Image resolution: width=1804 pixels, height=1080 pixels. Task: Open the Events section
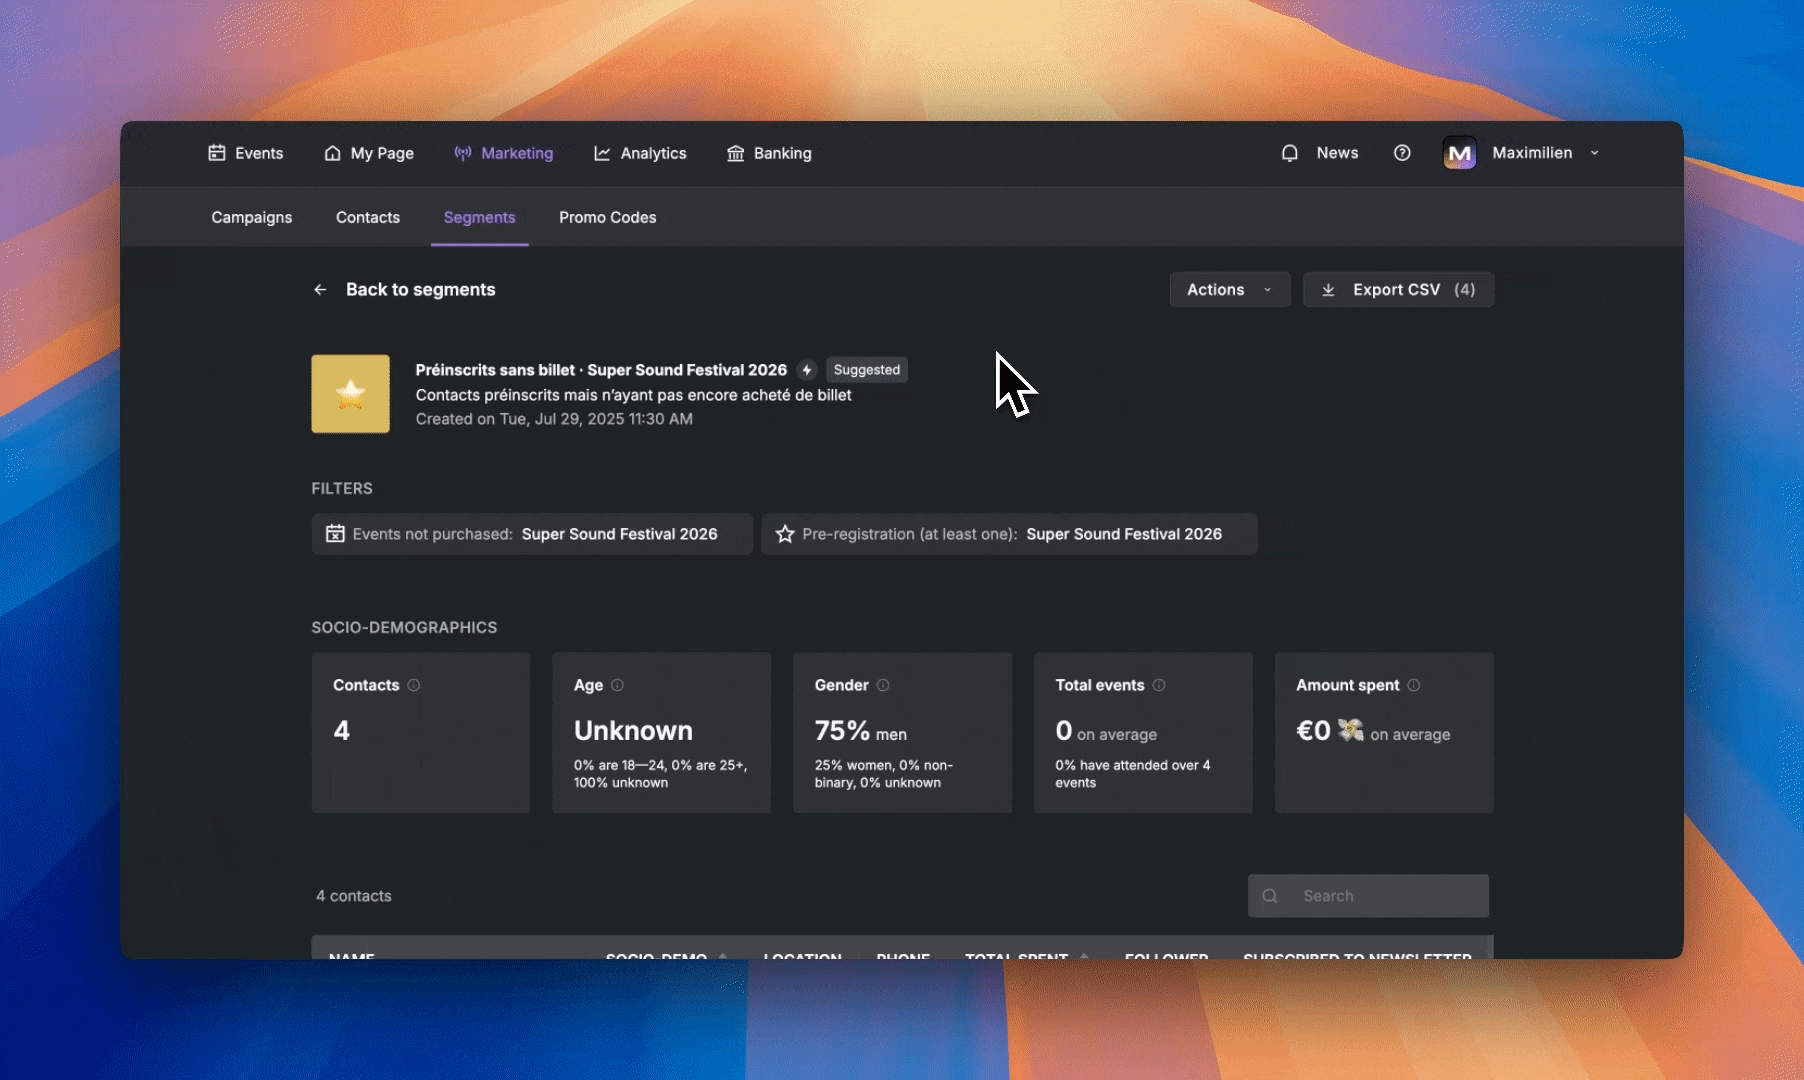tap(245, 153)
